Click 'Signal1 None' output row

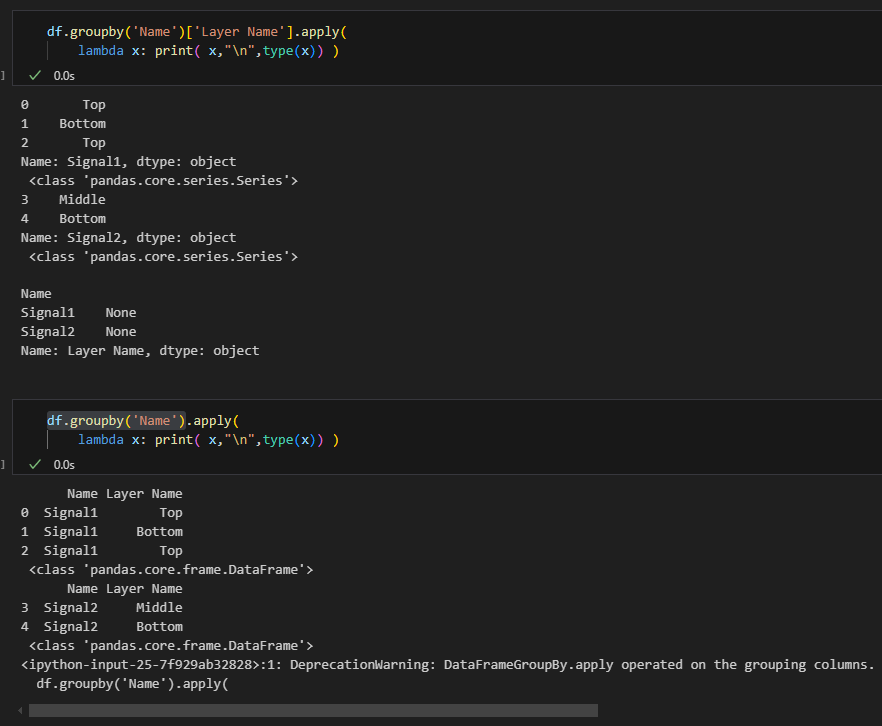click(x=78, y=313)
